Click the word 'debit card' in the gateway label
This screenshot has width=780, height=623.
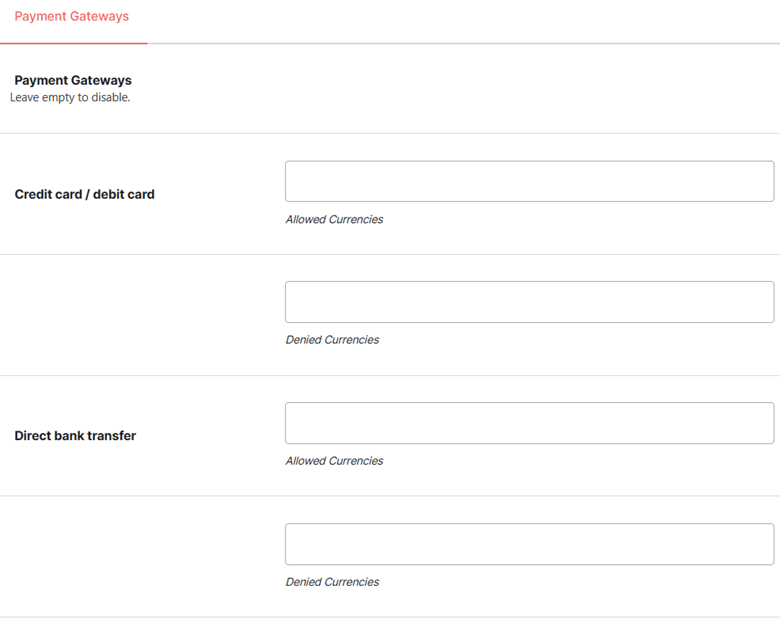[124, 194]
